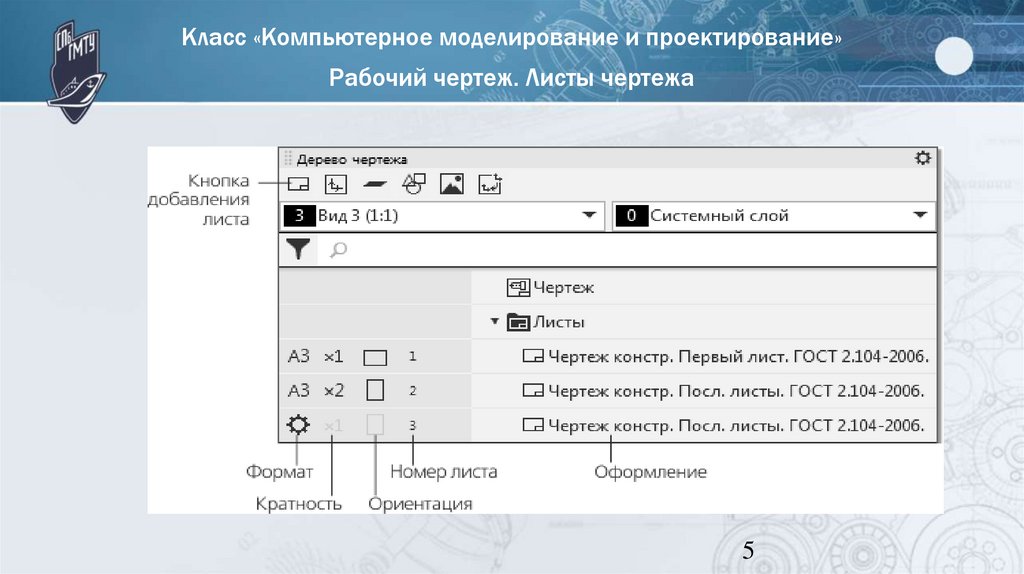Click the 'Дерево чертежа' panel title

(x=352, y=159)
